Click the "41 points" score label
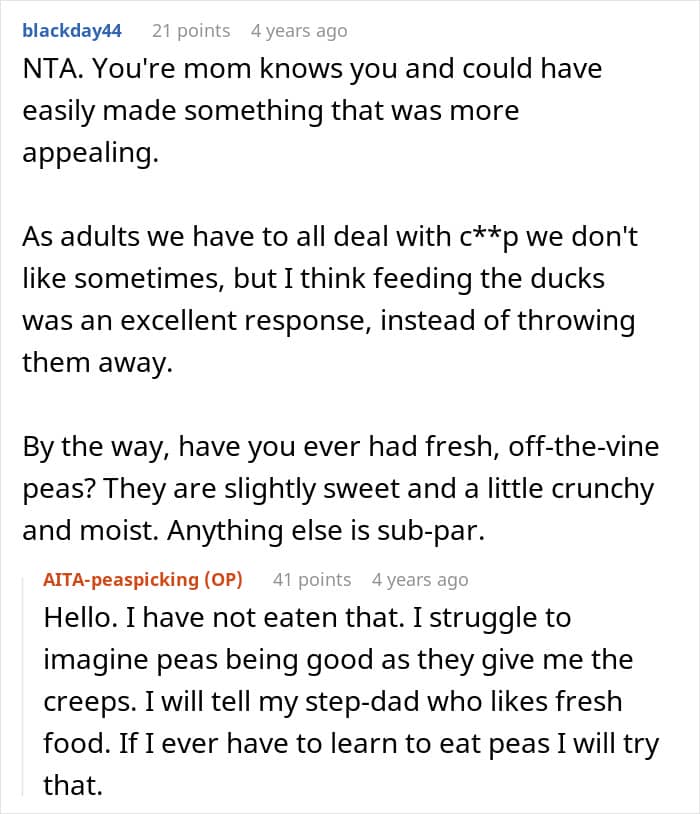 pyautogui.click(x=312, y=580)
